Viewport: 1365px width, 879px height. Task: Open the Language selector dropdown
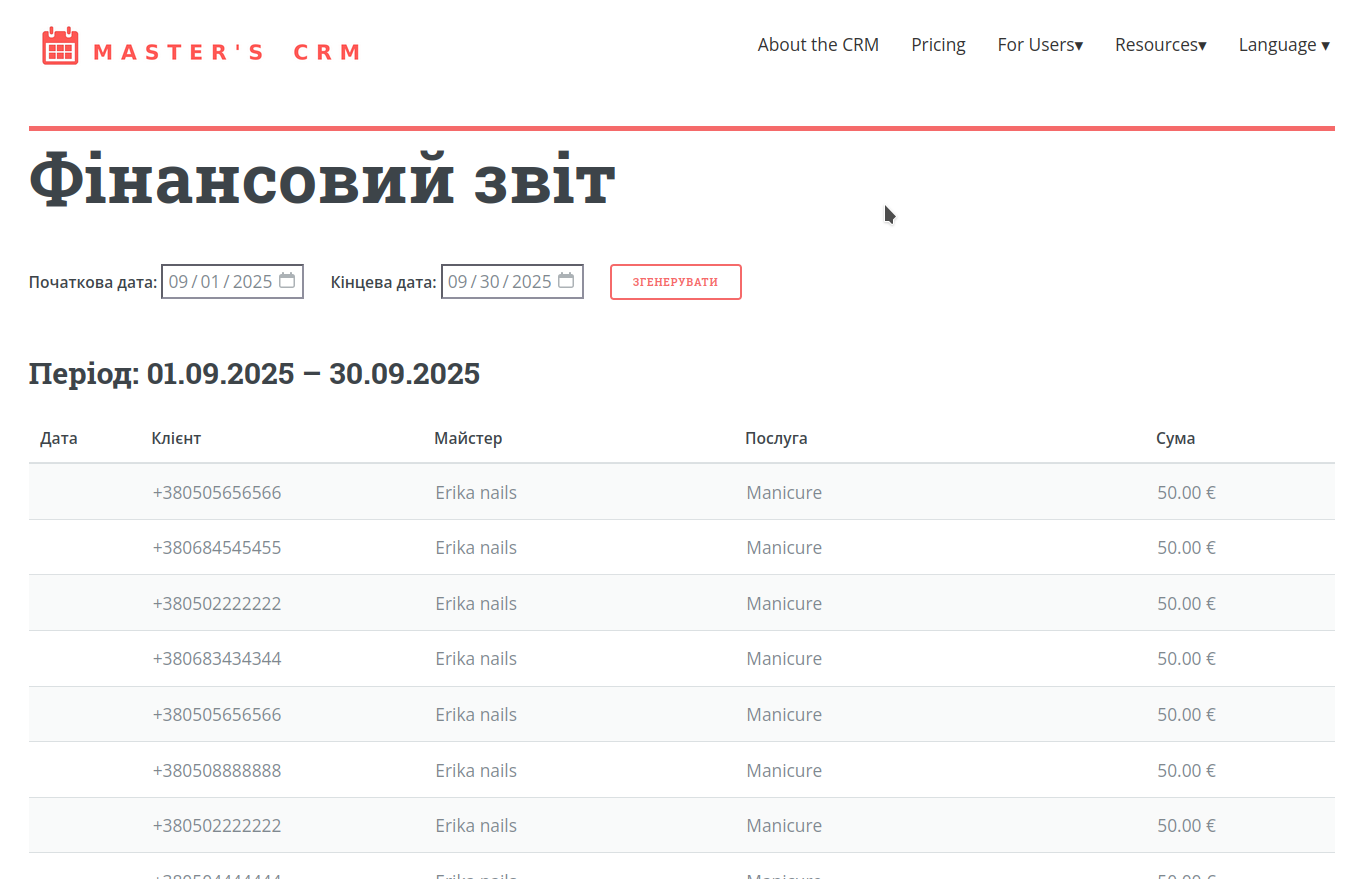tap(1283, 45)
